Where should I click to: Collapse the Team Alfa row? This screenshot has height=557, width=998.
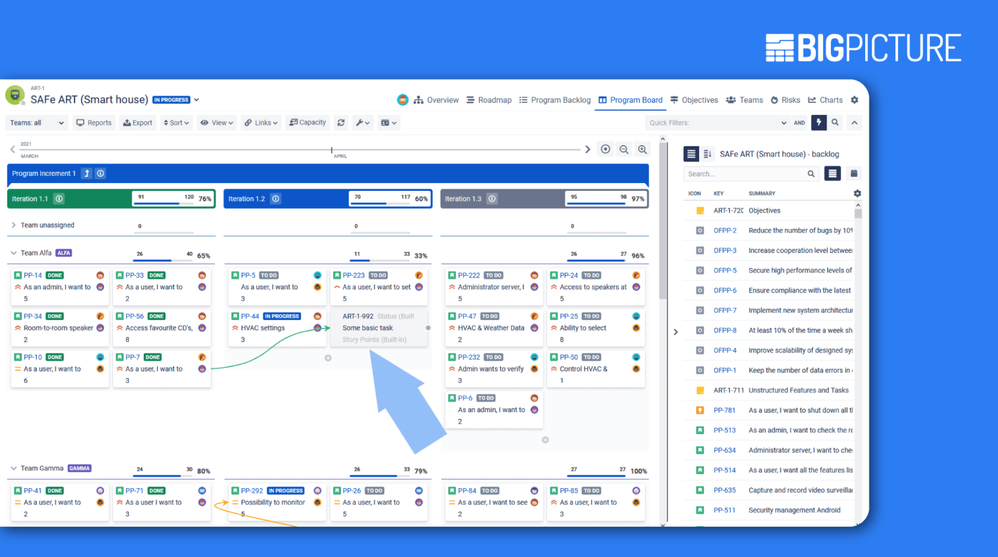click(13, 253)
